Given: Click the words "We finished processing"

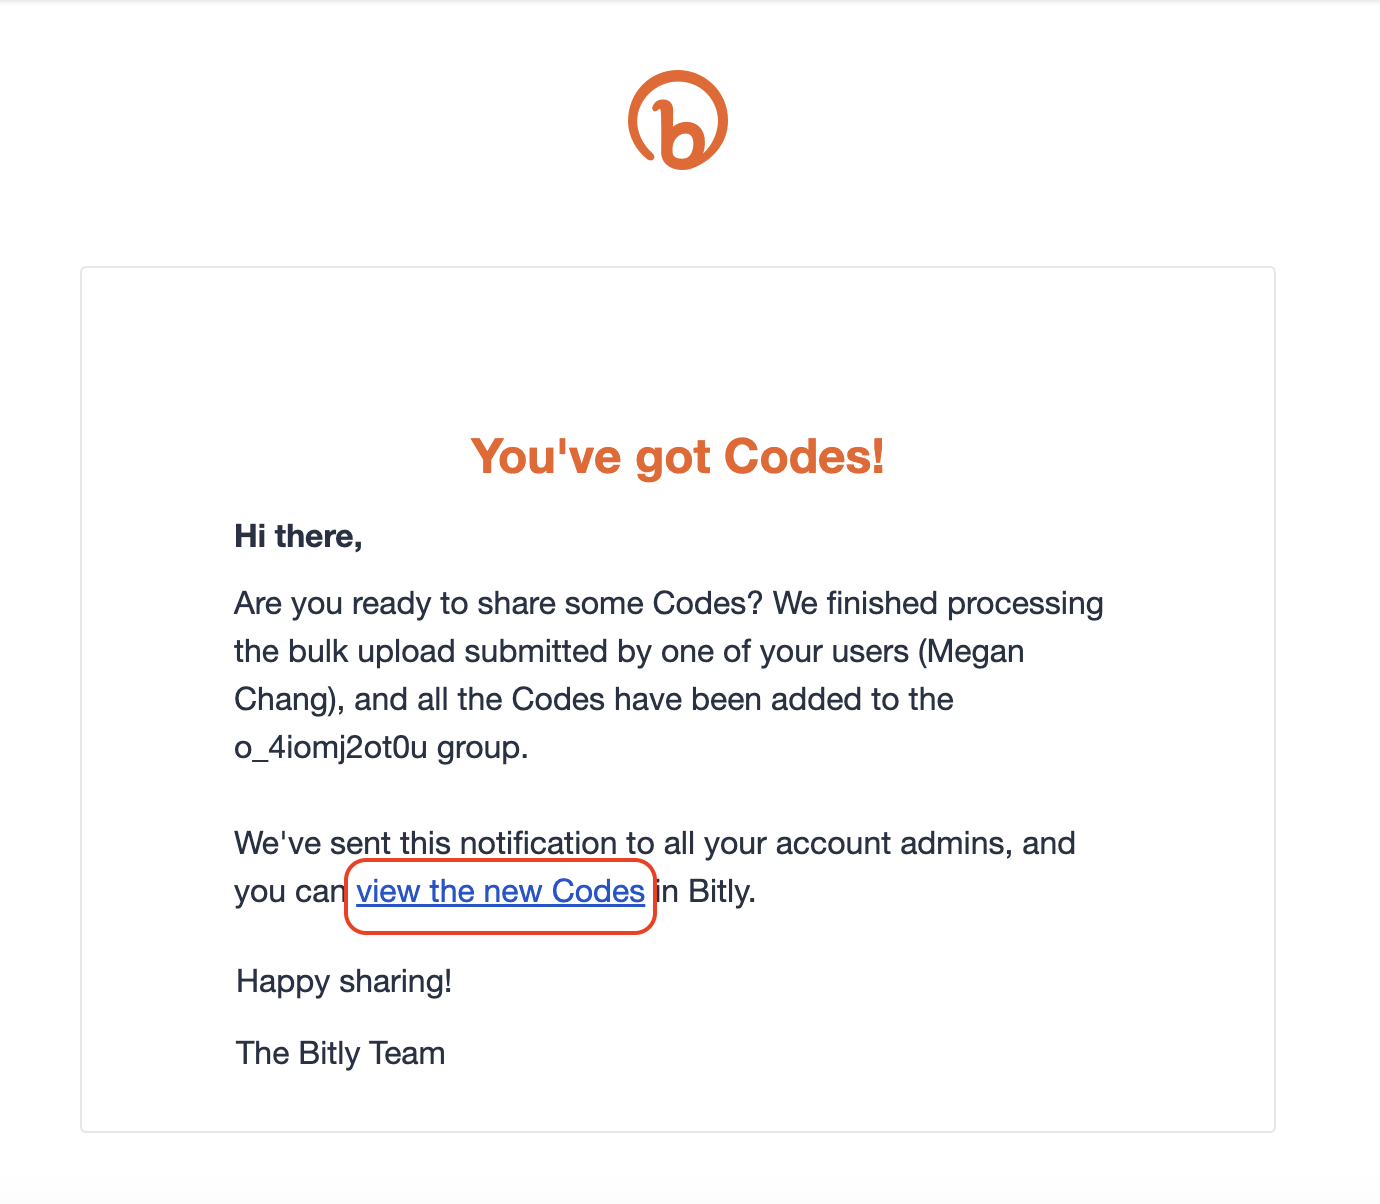Looking at the screenshot, I should point(938,604).
